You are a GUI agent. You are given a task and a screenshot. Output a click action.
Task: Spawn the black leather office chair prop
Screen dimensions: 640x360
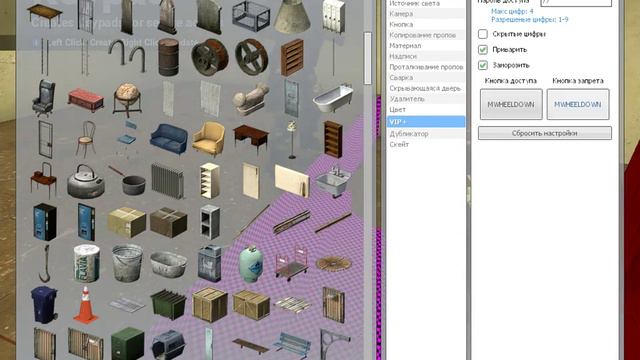[x=44, y=98]
